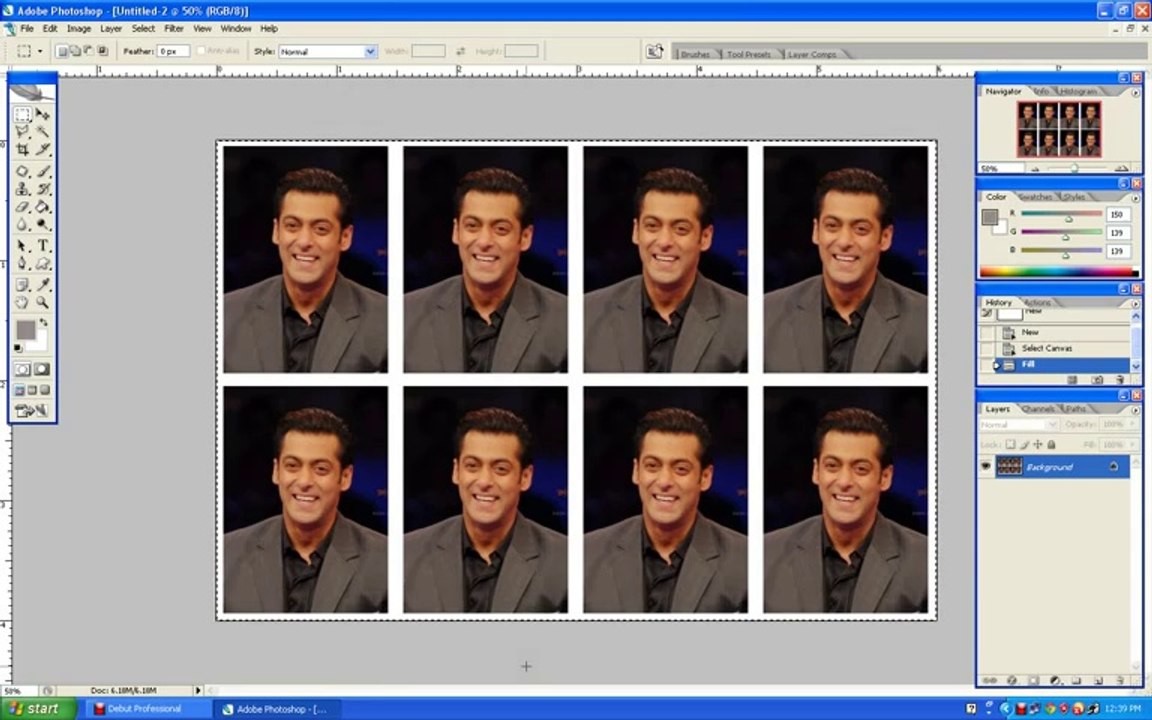Select the Move tool

[x=43, y=114]
